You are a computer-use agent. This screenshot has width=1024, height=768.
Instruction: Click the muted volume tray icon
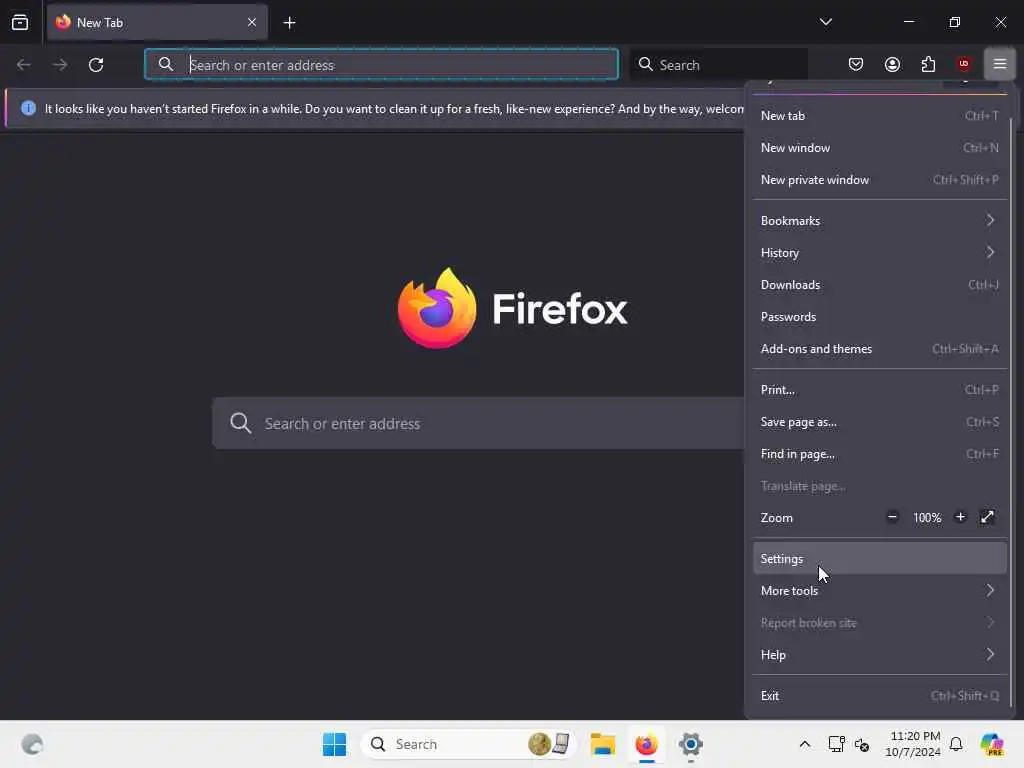click(x=861, y=744)
